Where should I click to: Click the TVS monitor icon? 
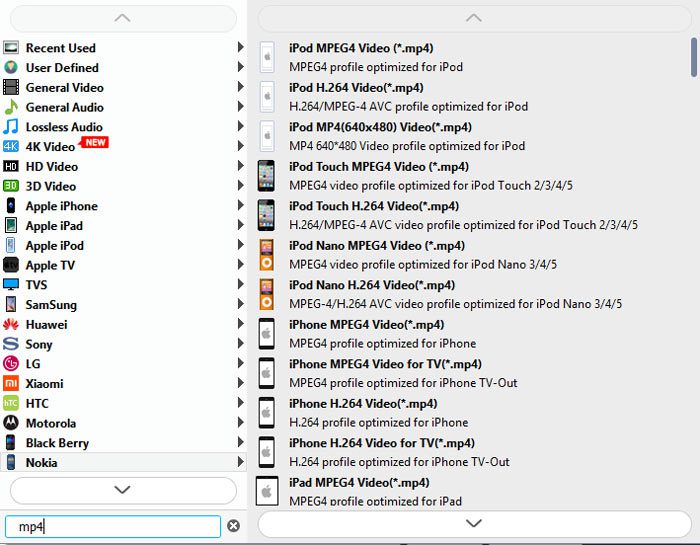point(11,284)
